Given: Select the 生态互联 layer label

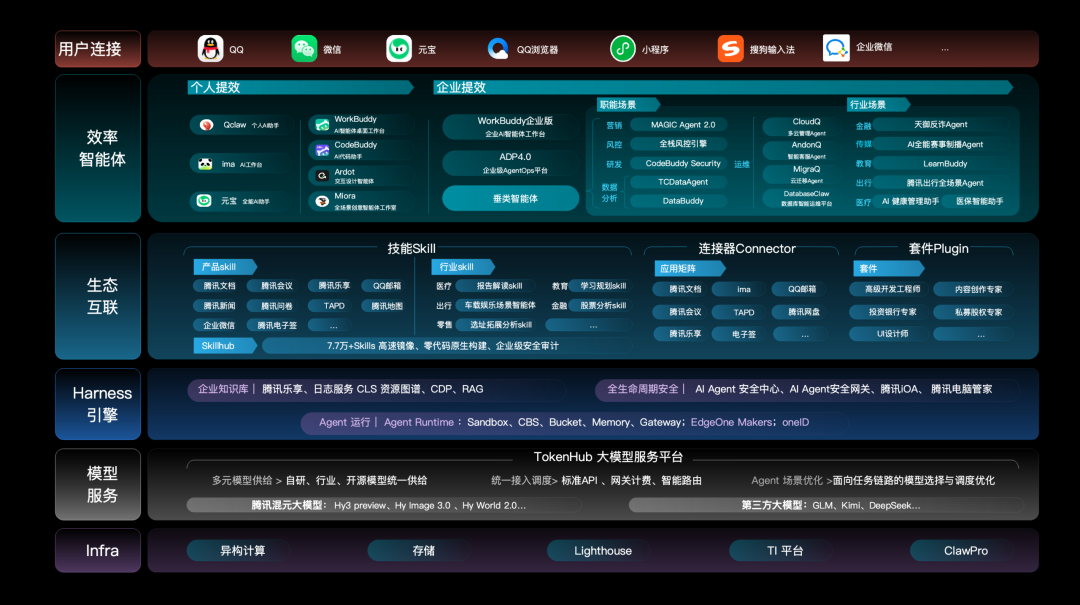Looking at the screenshot, I should [98, 296].
